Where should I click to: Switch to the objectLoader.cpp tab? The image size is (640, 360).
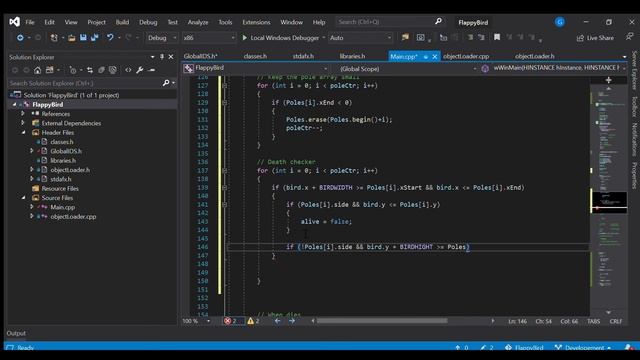coord(466,56)
